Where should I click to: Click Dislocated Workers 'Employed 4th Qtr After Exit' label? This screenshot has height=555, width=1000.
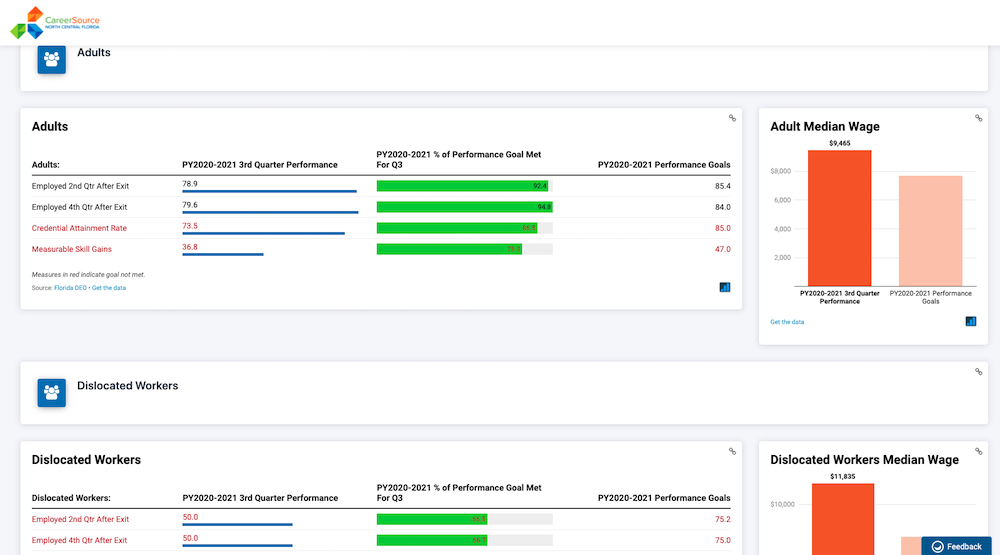[x=80, y=540]
